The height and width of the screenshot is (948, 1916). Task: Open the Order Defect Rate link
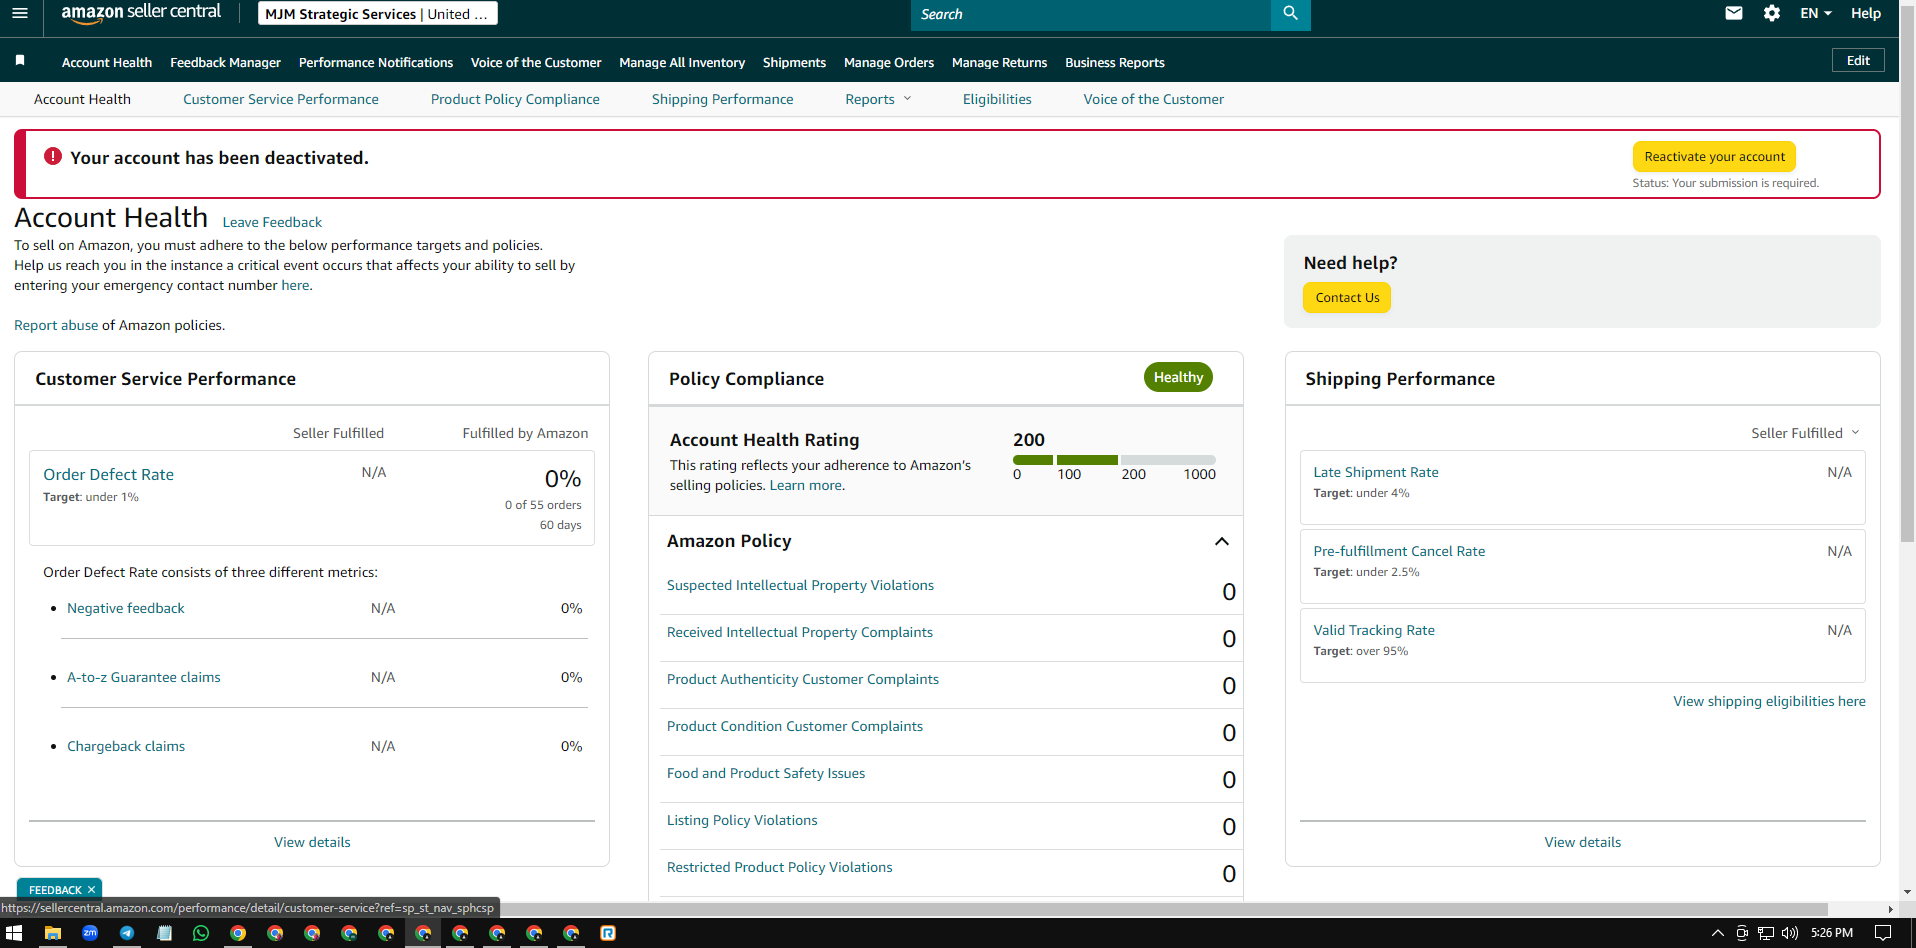click(x=108, y=475)
